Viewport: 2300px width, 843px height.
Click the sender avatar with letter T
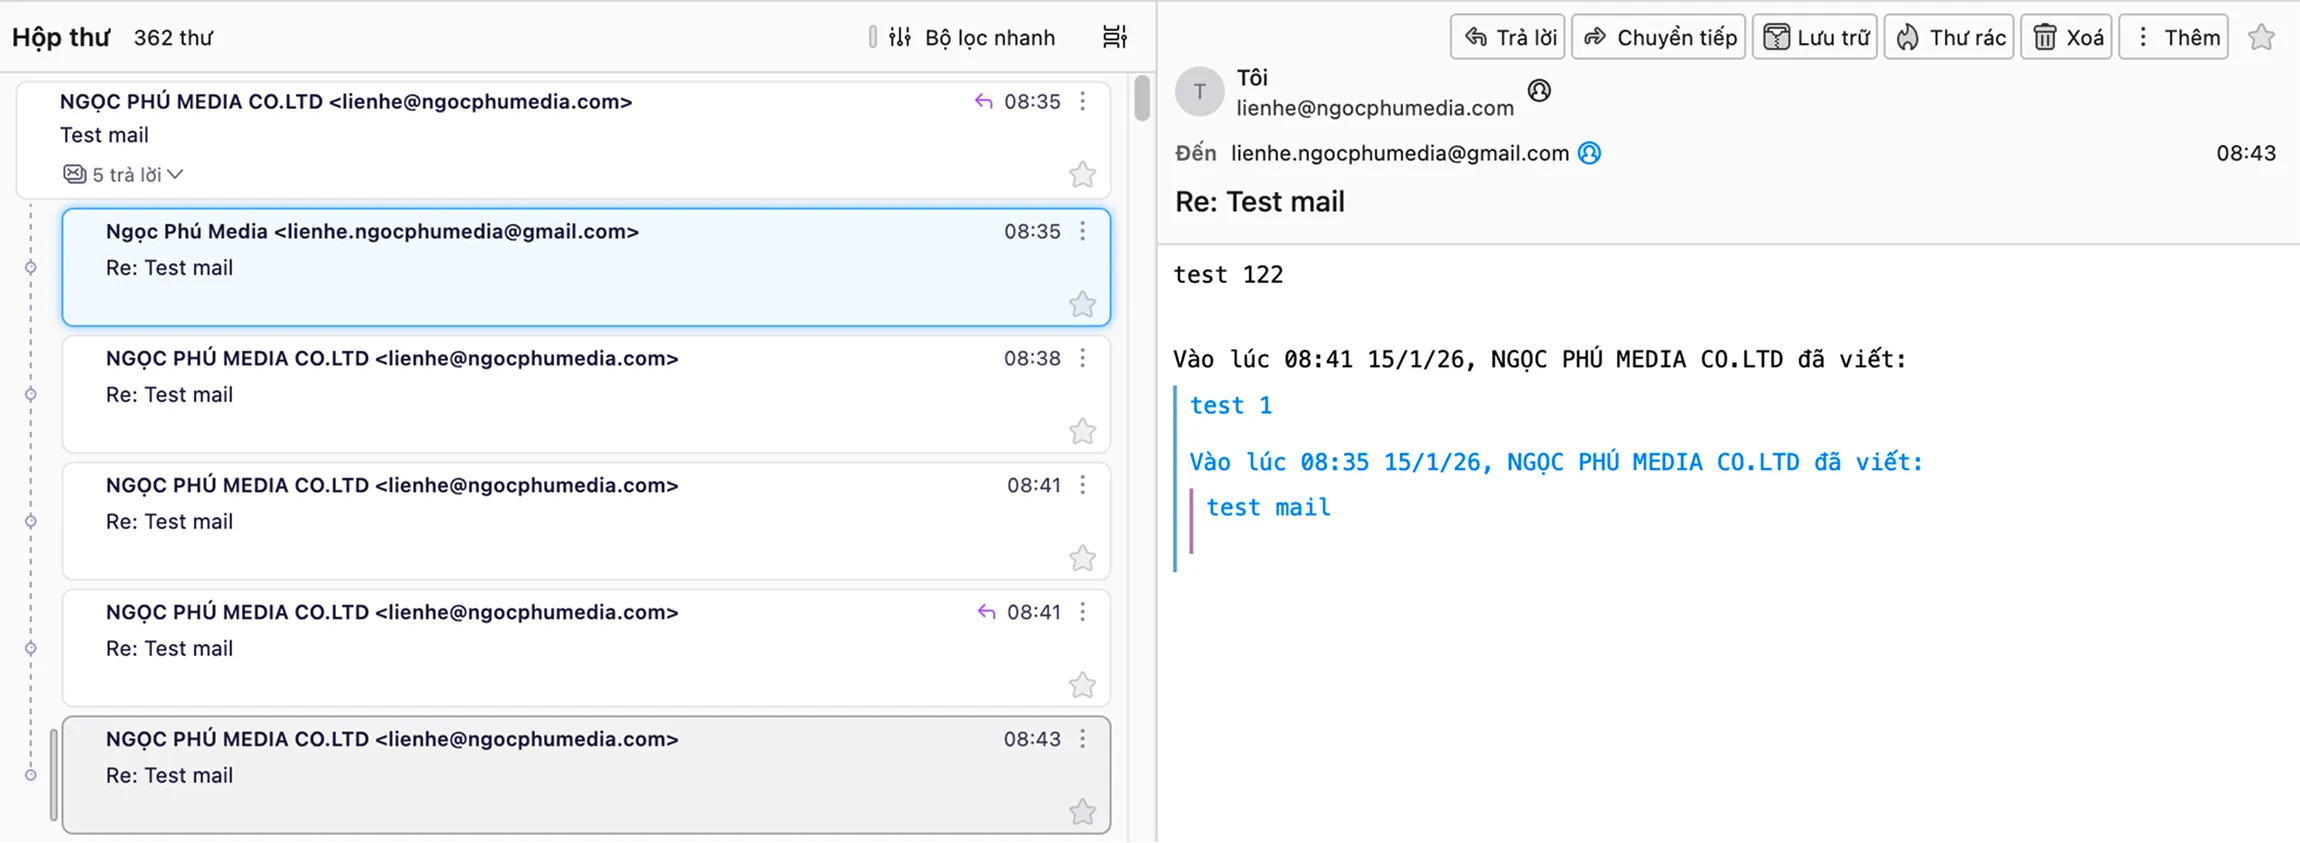(x=1199, y=92)
